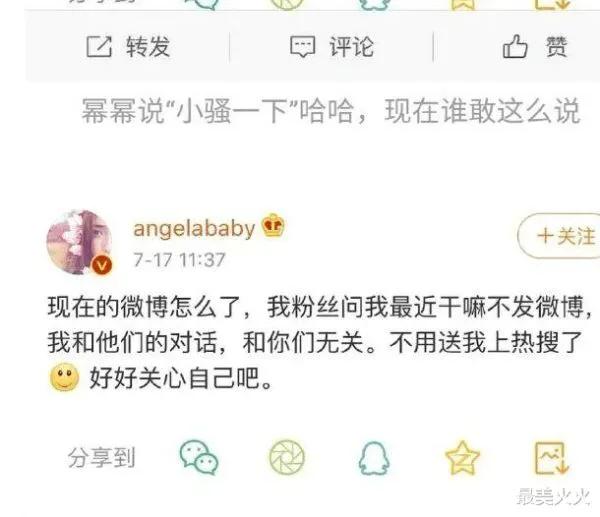Like the post with thumbs-up icon
Image resolution: width=600 pixels, height=517 pixels.
click(x=515, y=46)
